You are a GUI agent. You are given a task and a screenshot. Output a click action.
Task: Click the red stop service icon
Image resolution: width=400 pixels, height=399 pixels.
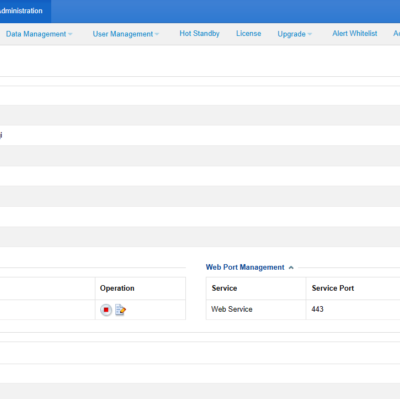point(106,310)
